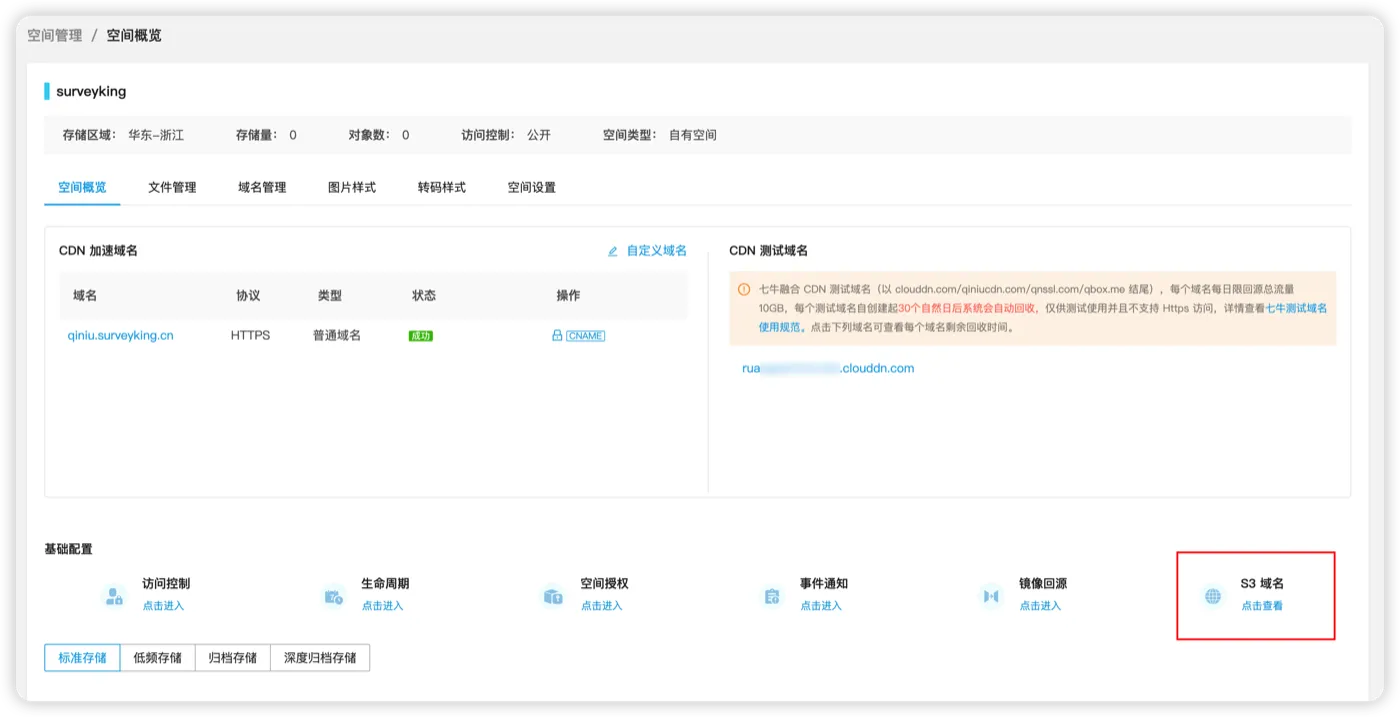Screen dimensions: 1400x717
Task: Click CDN 加速域名 heading
Action: click(98, 251)
